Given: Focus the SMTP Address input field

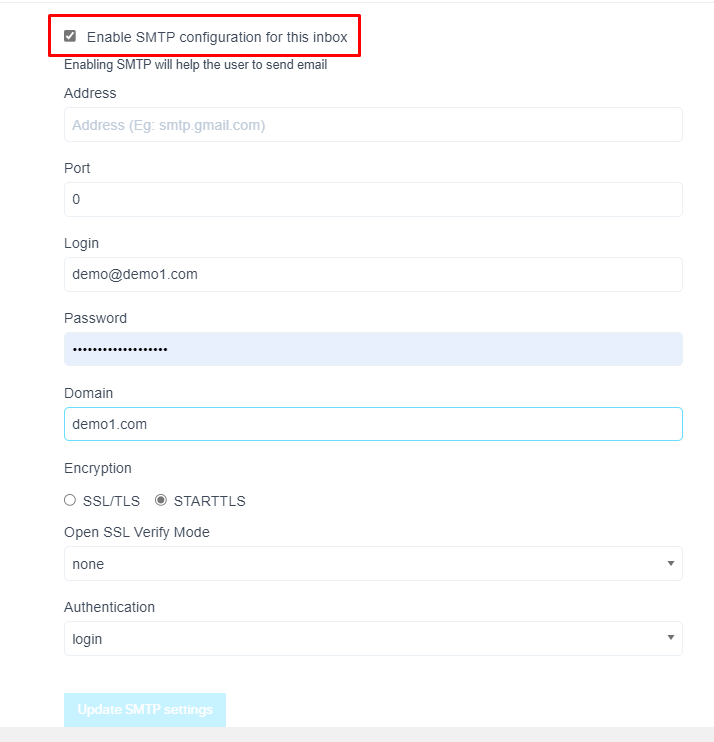Looking at the screenshot, I should pos(373,125).
